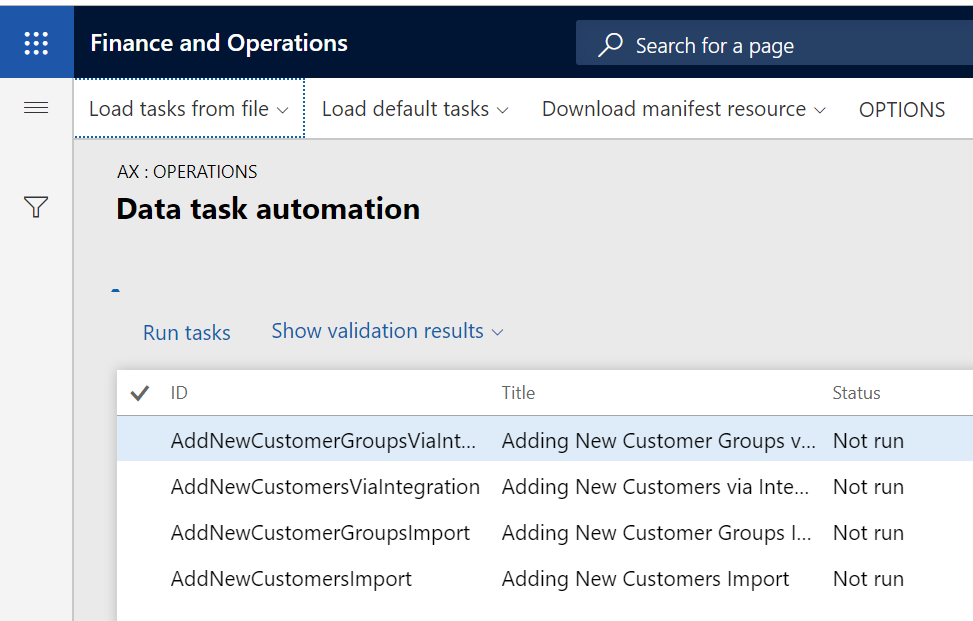Open the Microsoft app launcher grid

click(37, 42)
